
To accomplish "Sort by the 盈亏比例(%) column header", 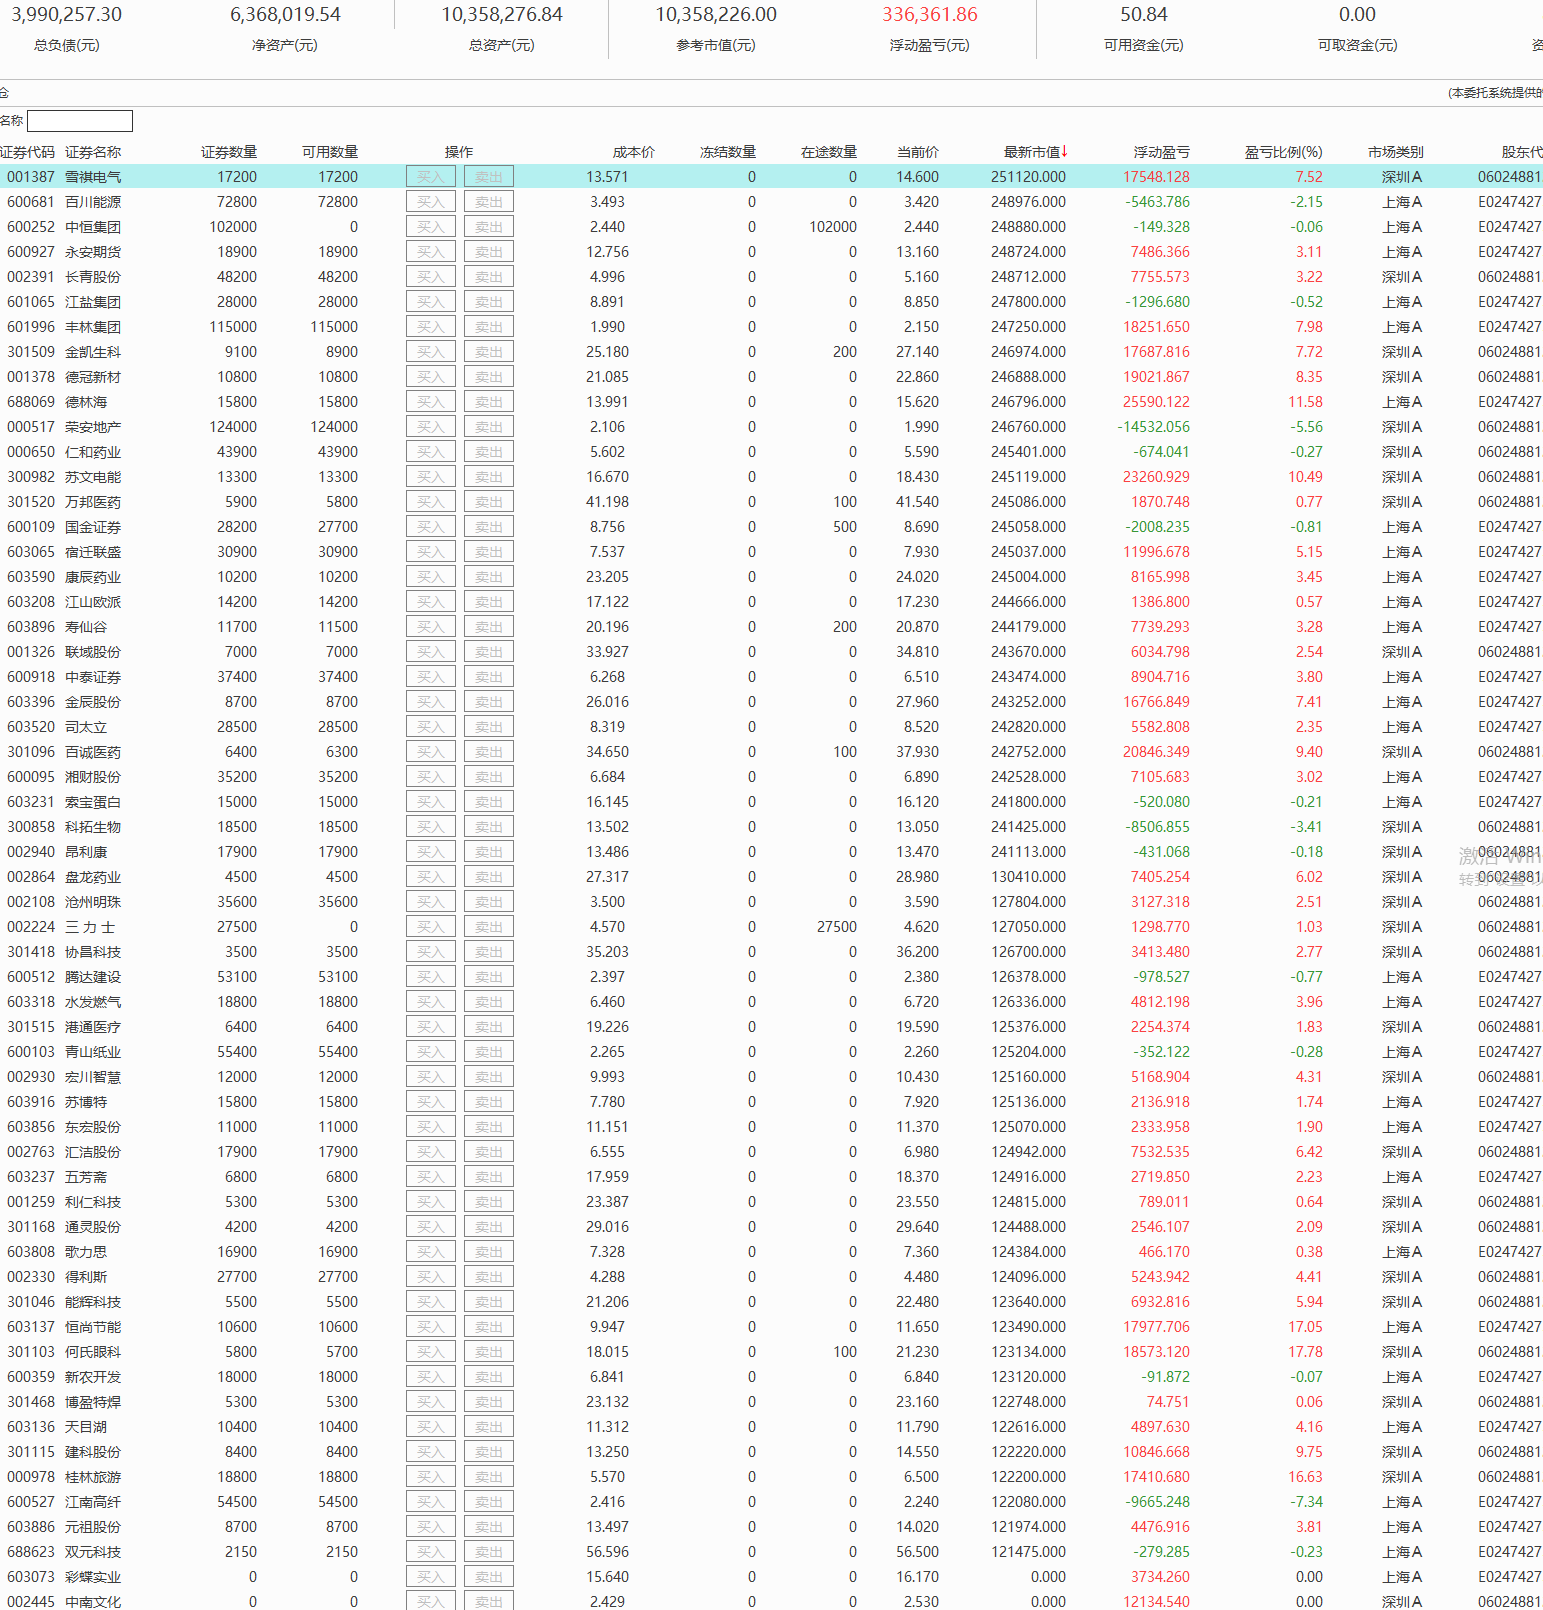I will tap(1284, 152).
